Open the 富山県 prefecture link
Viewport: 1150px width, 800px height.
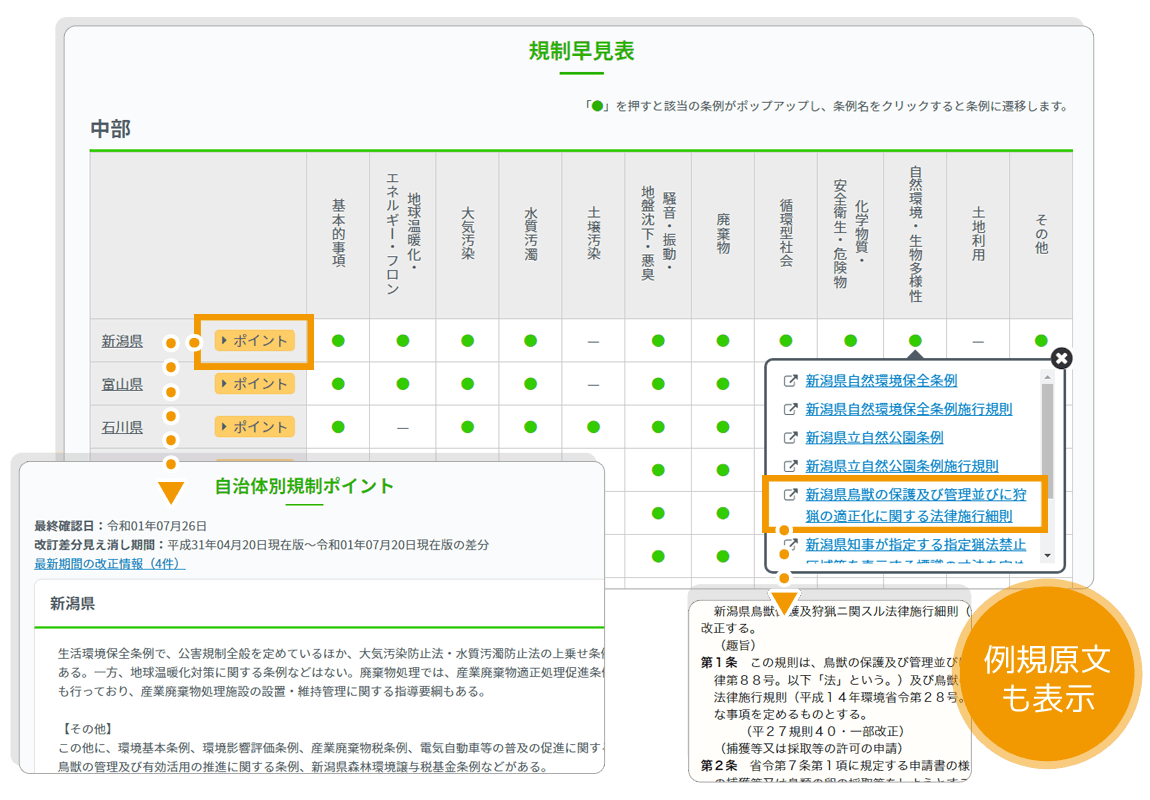(122, 384)
